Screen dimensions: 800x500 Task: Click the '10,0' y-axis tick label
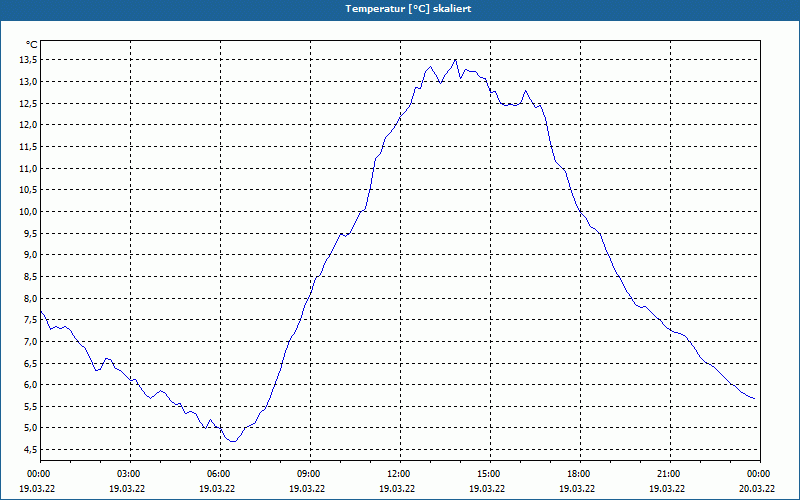click(x=29, y=212)
